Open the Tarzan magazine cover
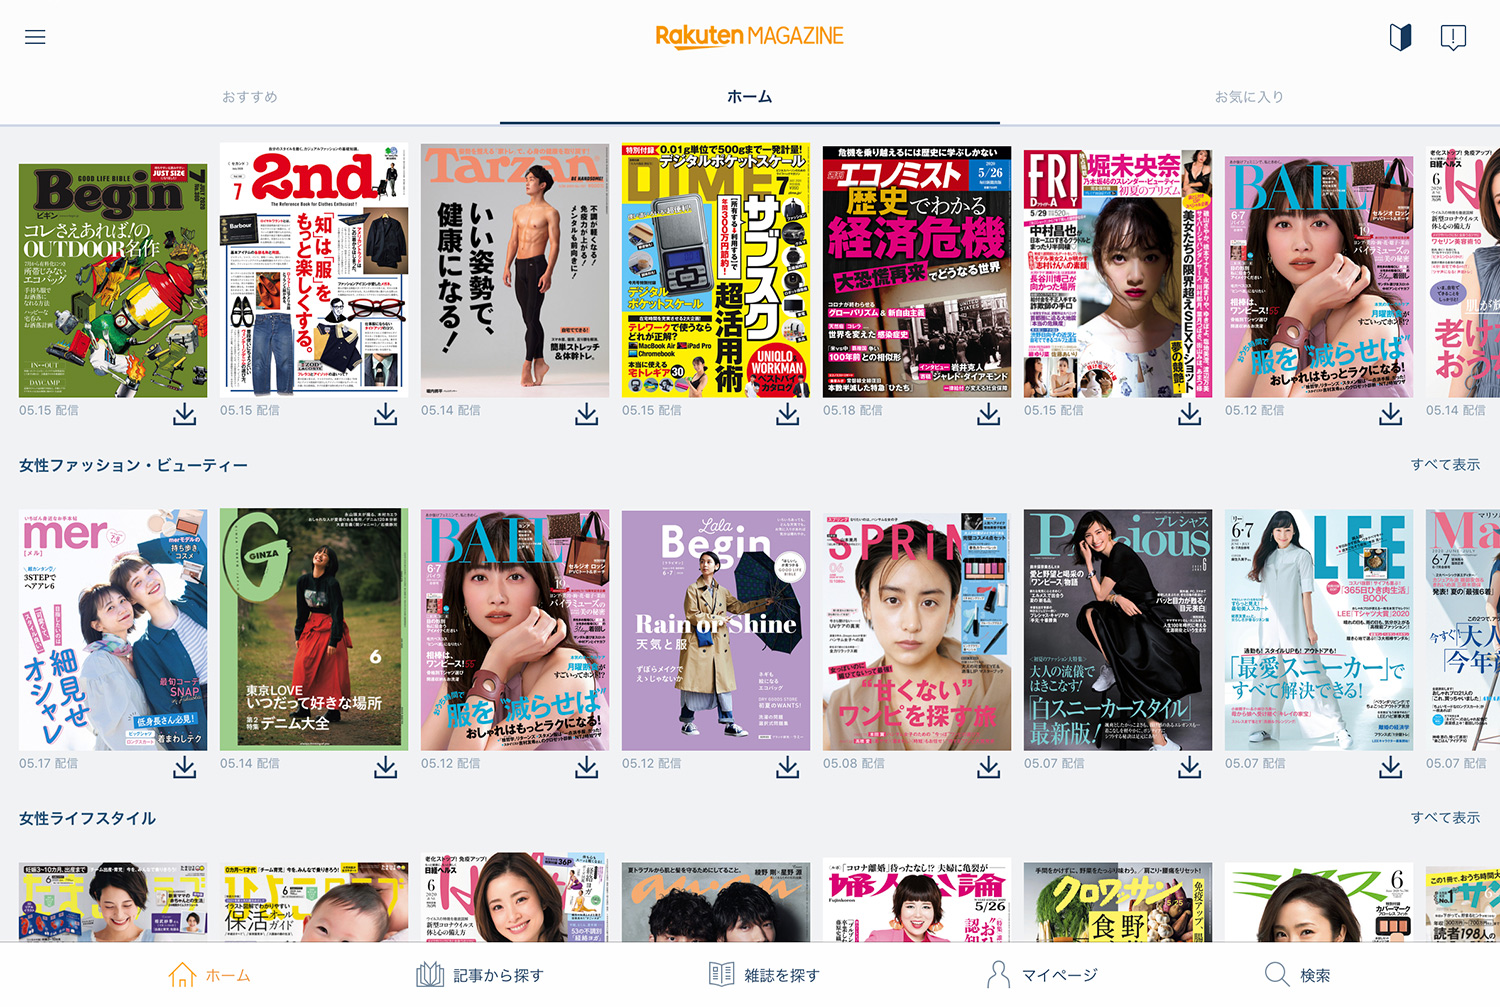 [515, 270]
